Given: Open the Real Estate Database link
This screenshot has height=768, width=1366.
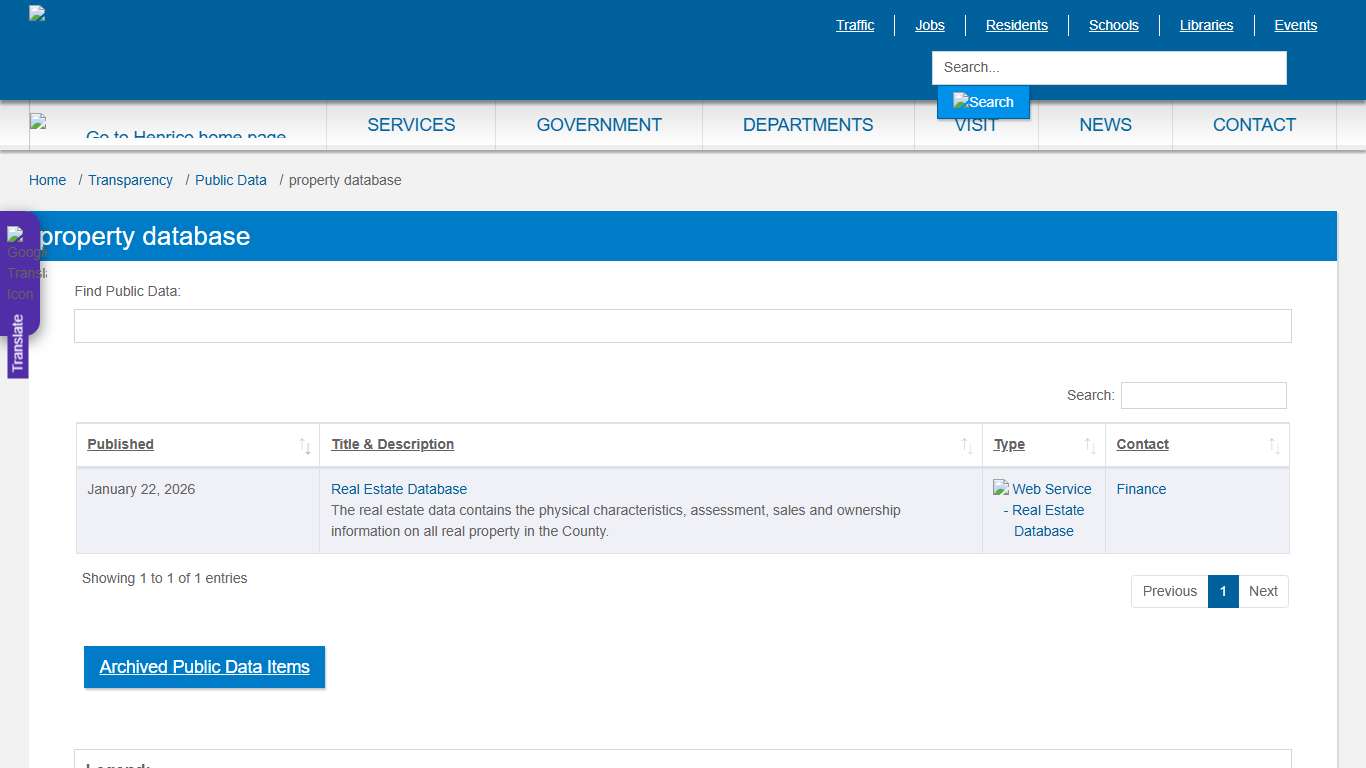Looking at the screenshot, I should [x=398, y=489].
